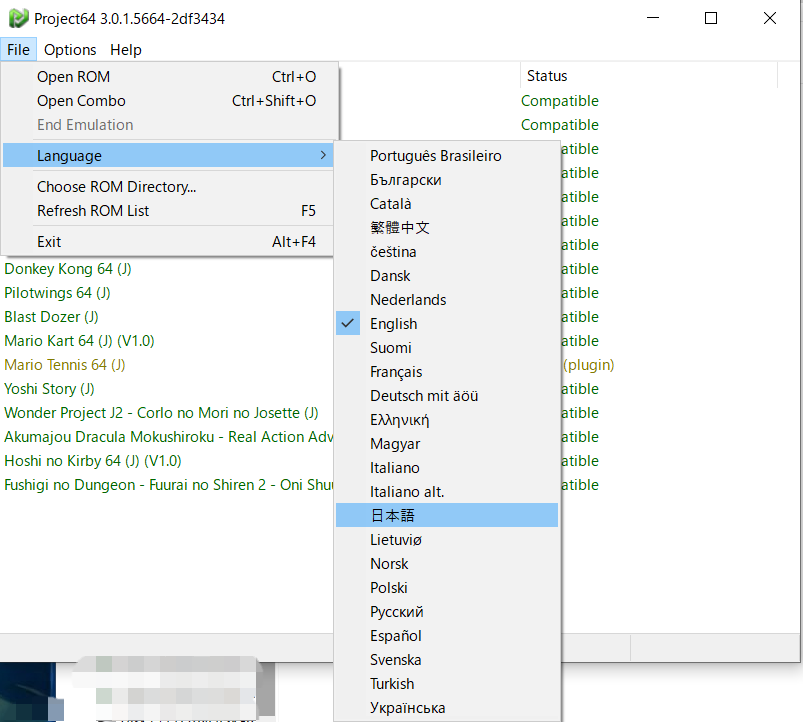
Task: Select Mario Tennis 64 (J) ROM
Action: [65, 365]
